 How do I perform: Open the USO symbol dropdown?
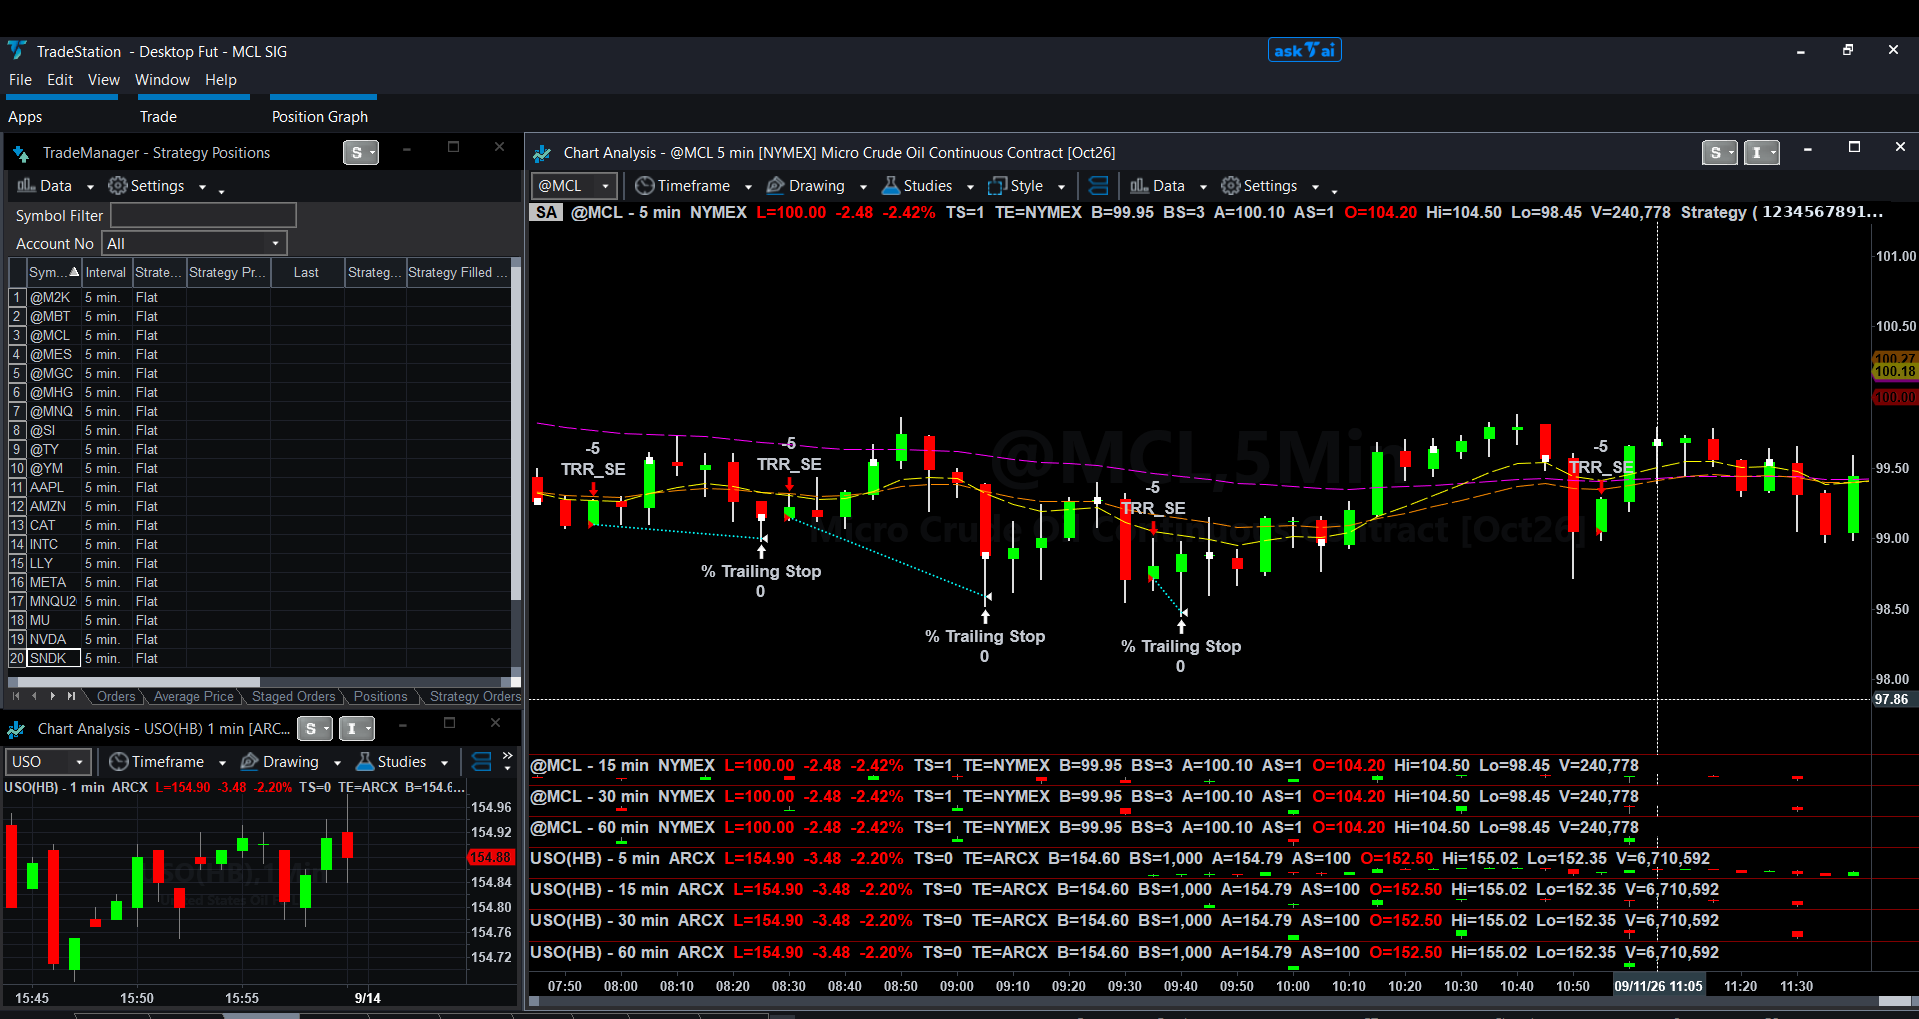pos(79,762)
